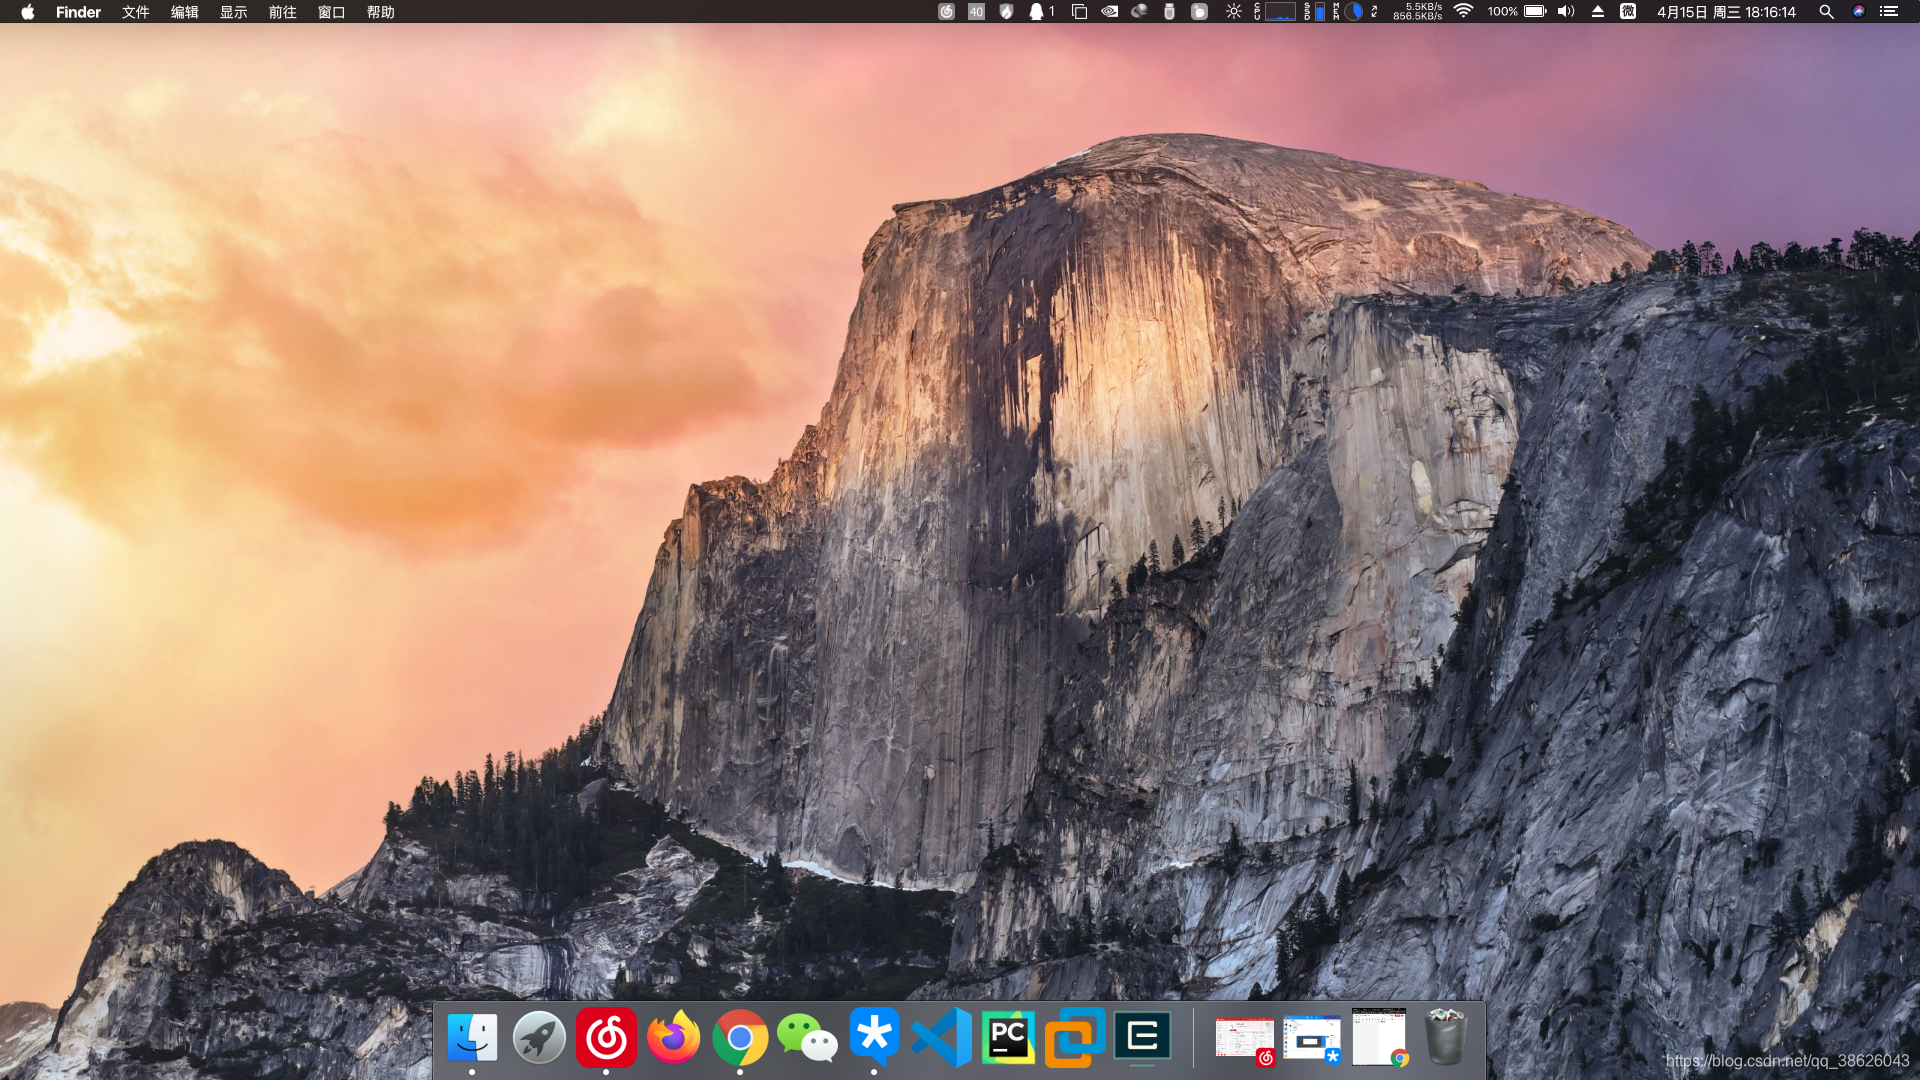Open volume control in menu bar

(1566, 12)
